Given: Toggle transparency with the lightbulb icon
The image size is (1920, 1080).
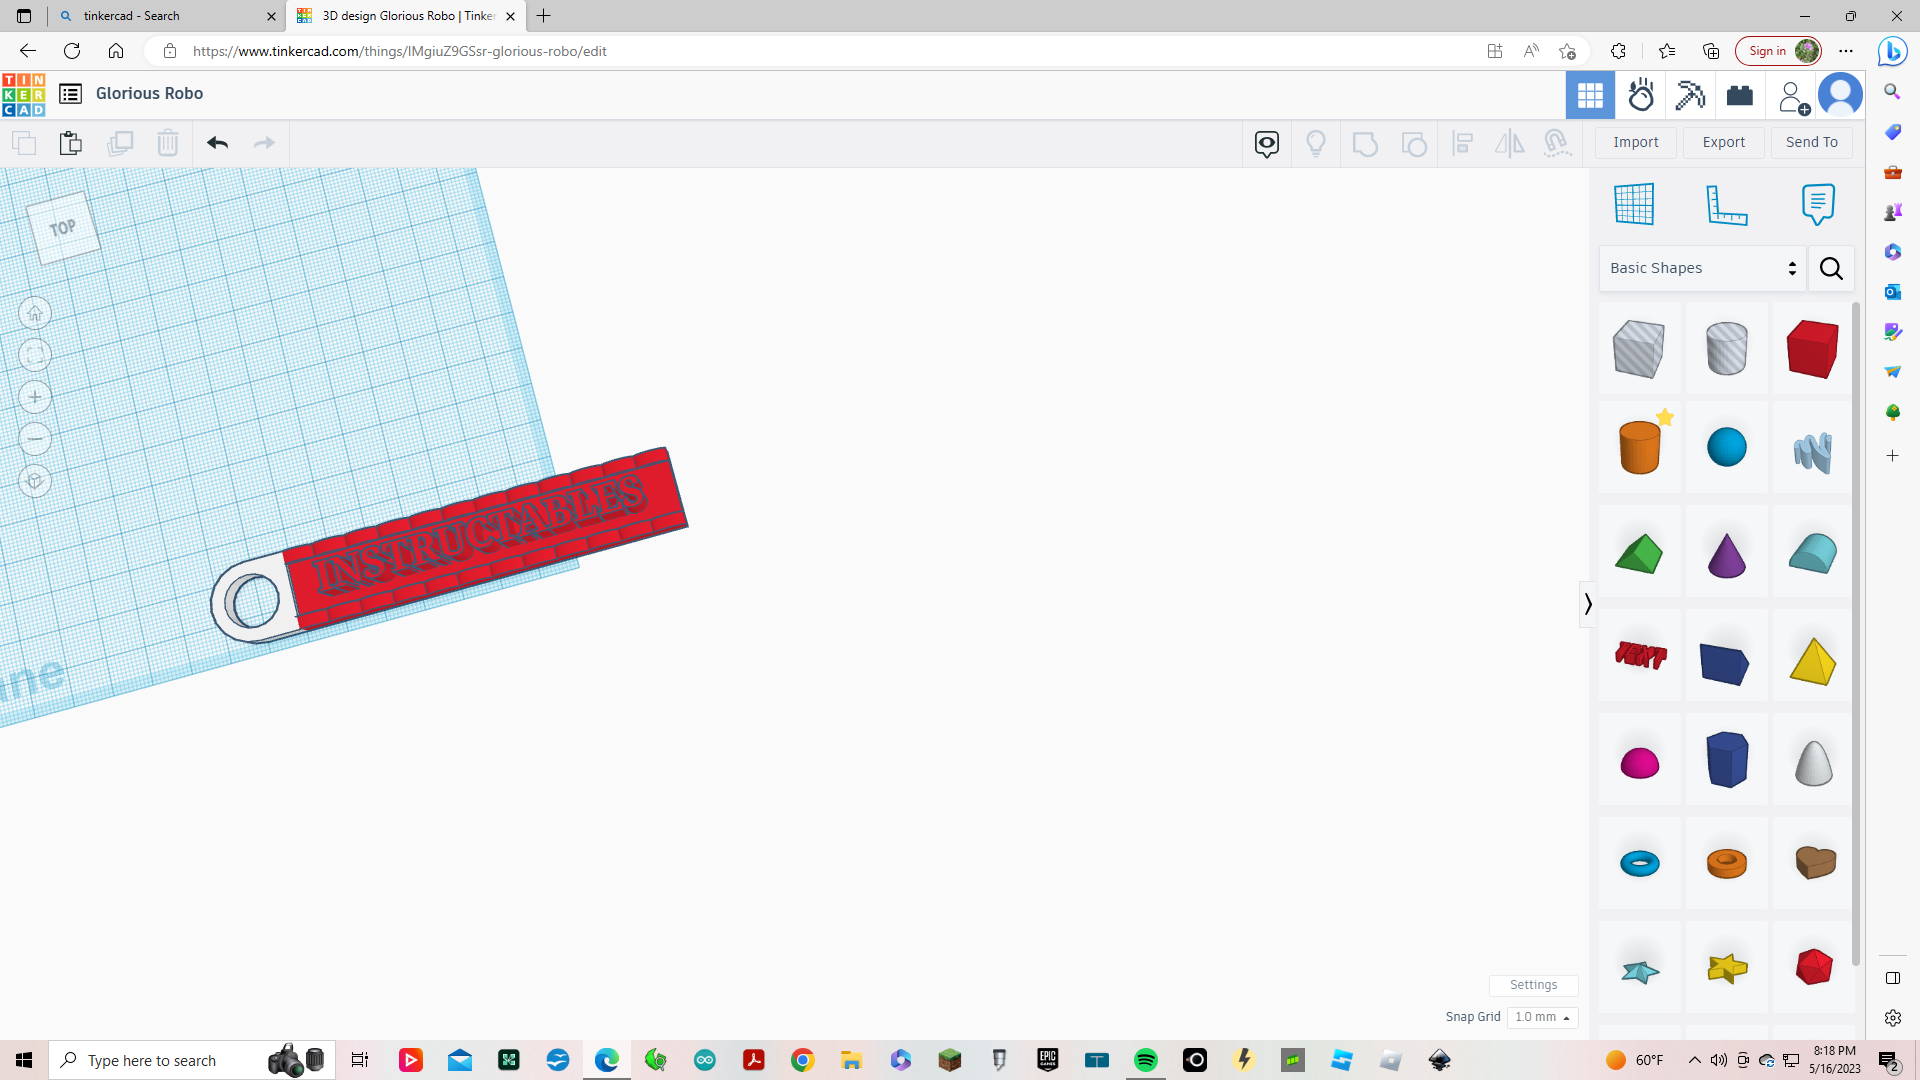Looking at the screenshot, I should point(1316,143).
